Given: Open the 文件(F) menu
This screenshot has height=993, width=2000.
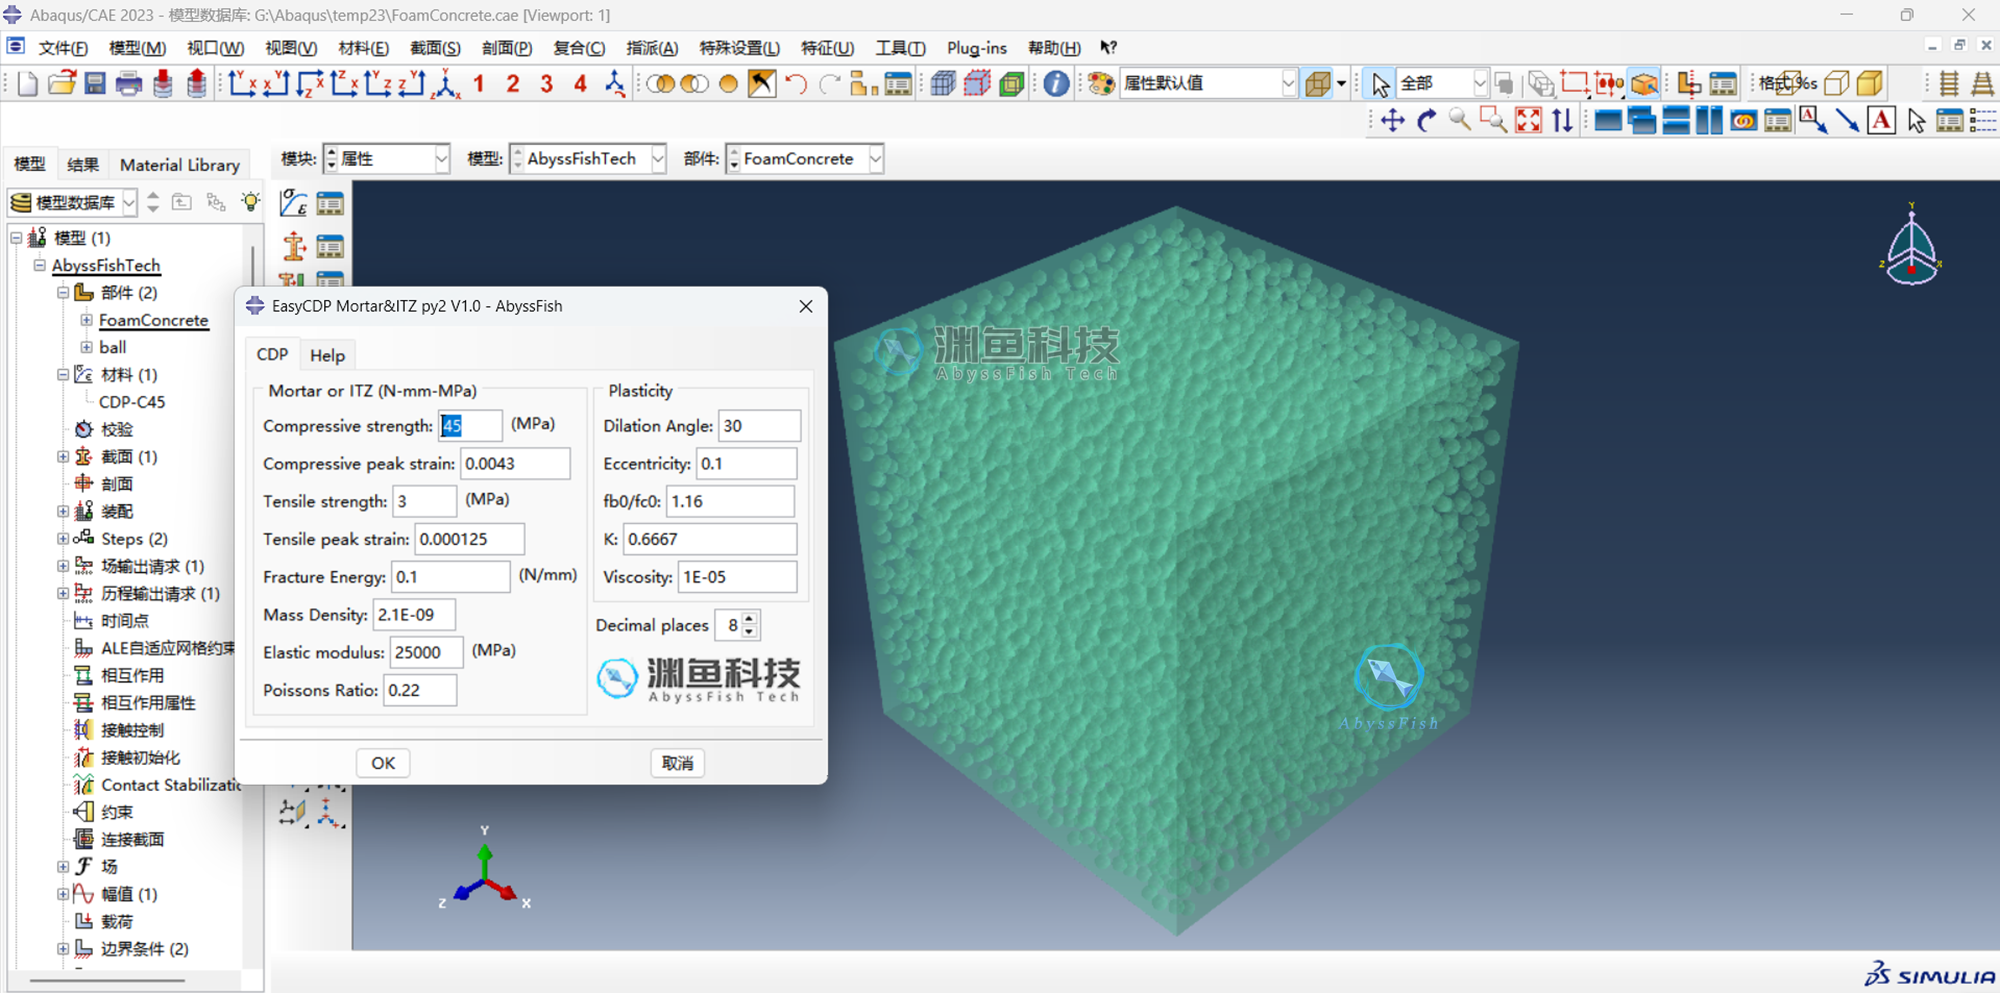Looking at the screenshot, I should click(63, 48).
